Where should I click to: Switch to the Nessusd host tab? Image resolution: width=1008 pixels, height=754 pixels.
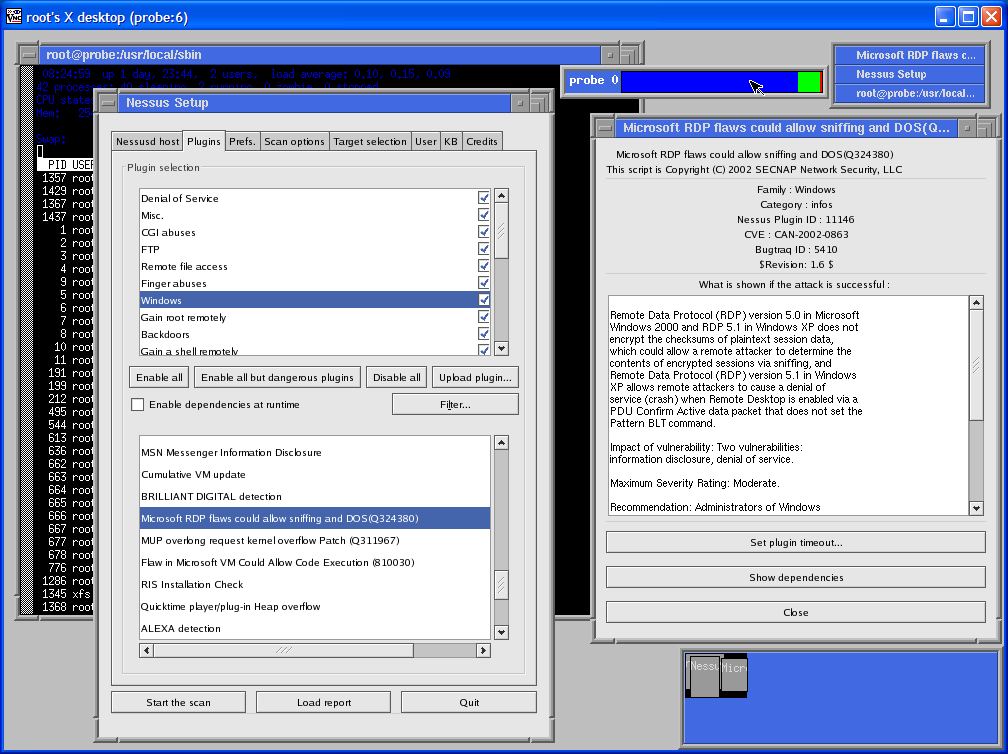coord(148,141)
